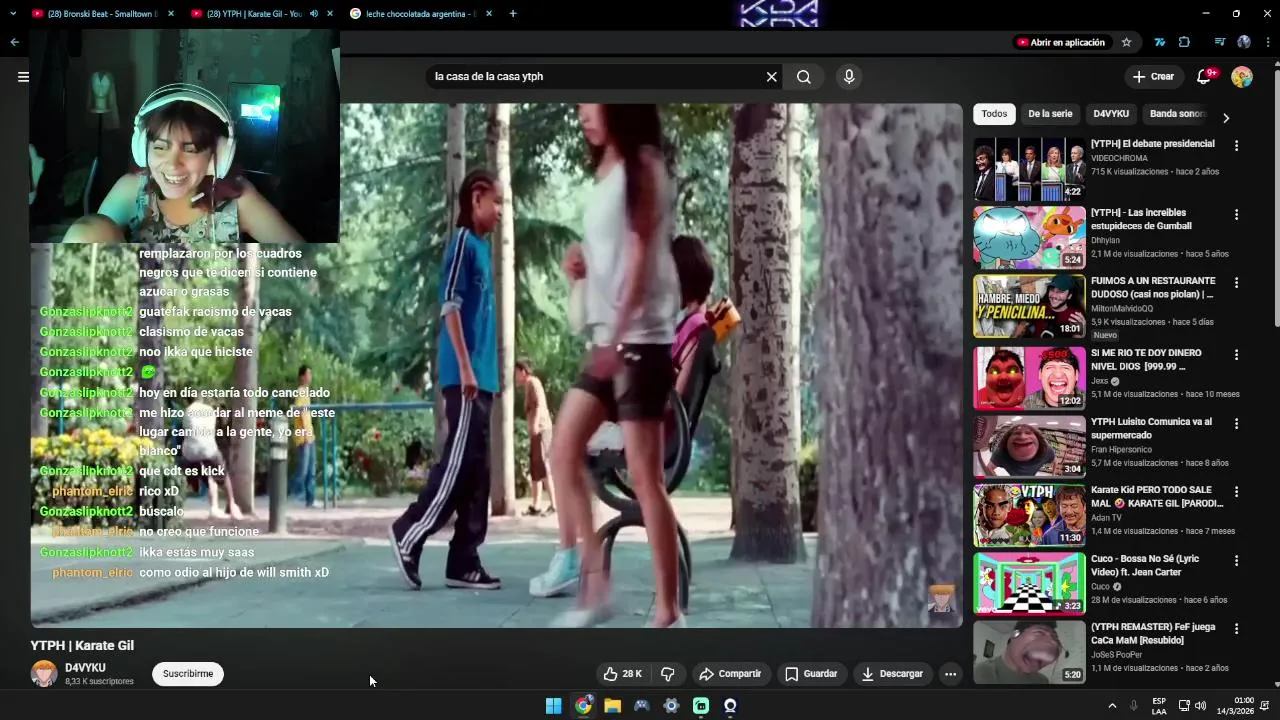Like the video with 28 K likes
The image size is (1280, 720).
point(621,674)
